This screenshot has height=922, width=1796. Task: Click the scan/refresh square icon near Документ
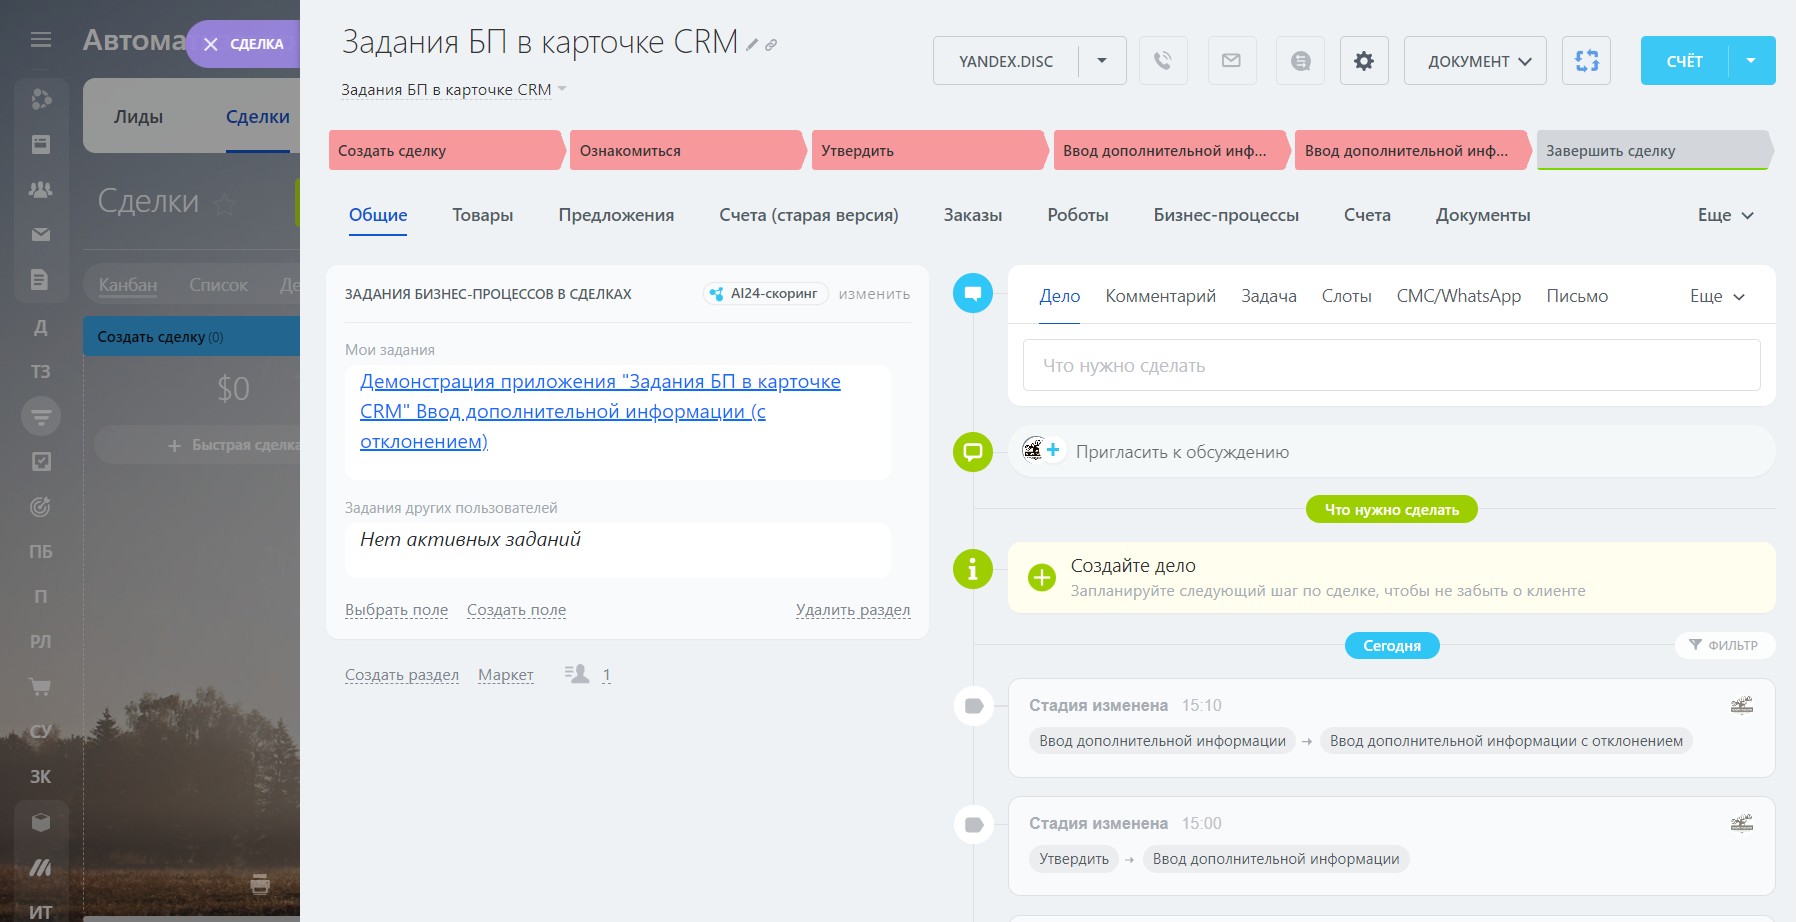pos(1586,61)
